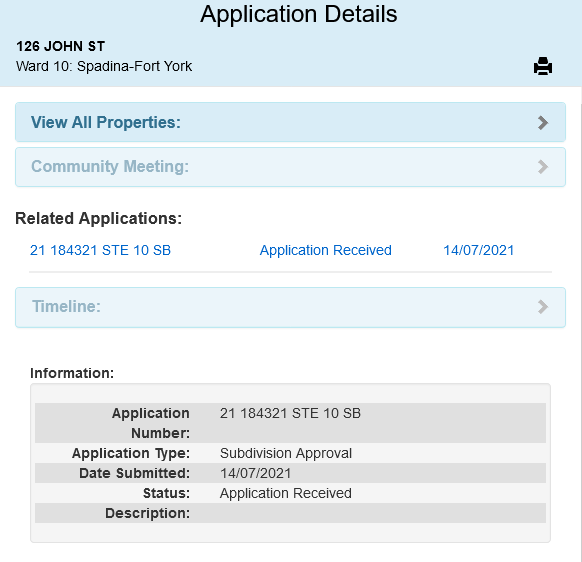Select the Subdivision Approval value
The width and height of the screenshot is (582, 562).
[286, 453]
